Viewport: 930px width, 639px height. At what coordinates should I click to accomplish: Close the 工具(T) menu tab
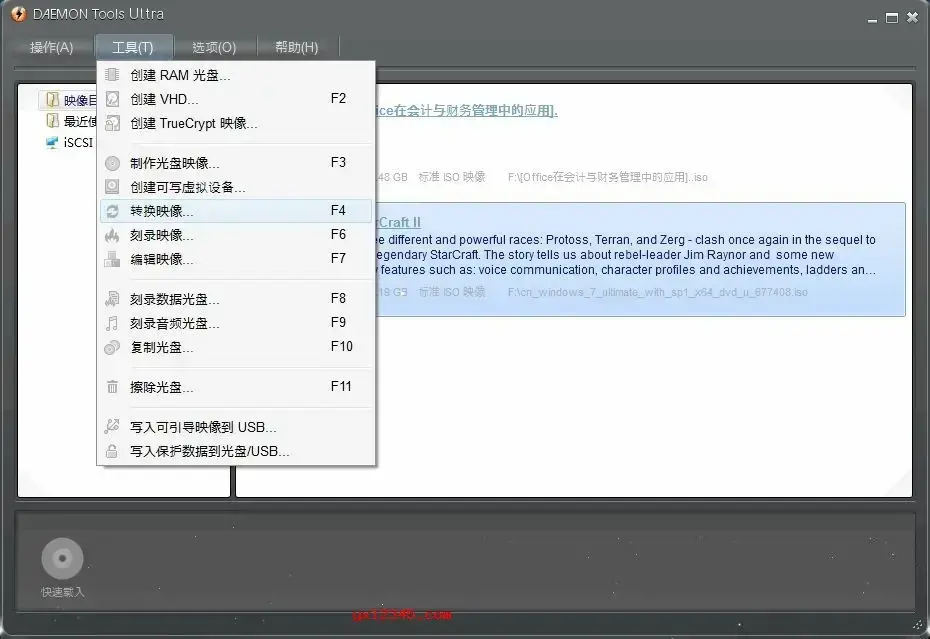(x=133, y=47)
